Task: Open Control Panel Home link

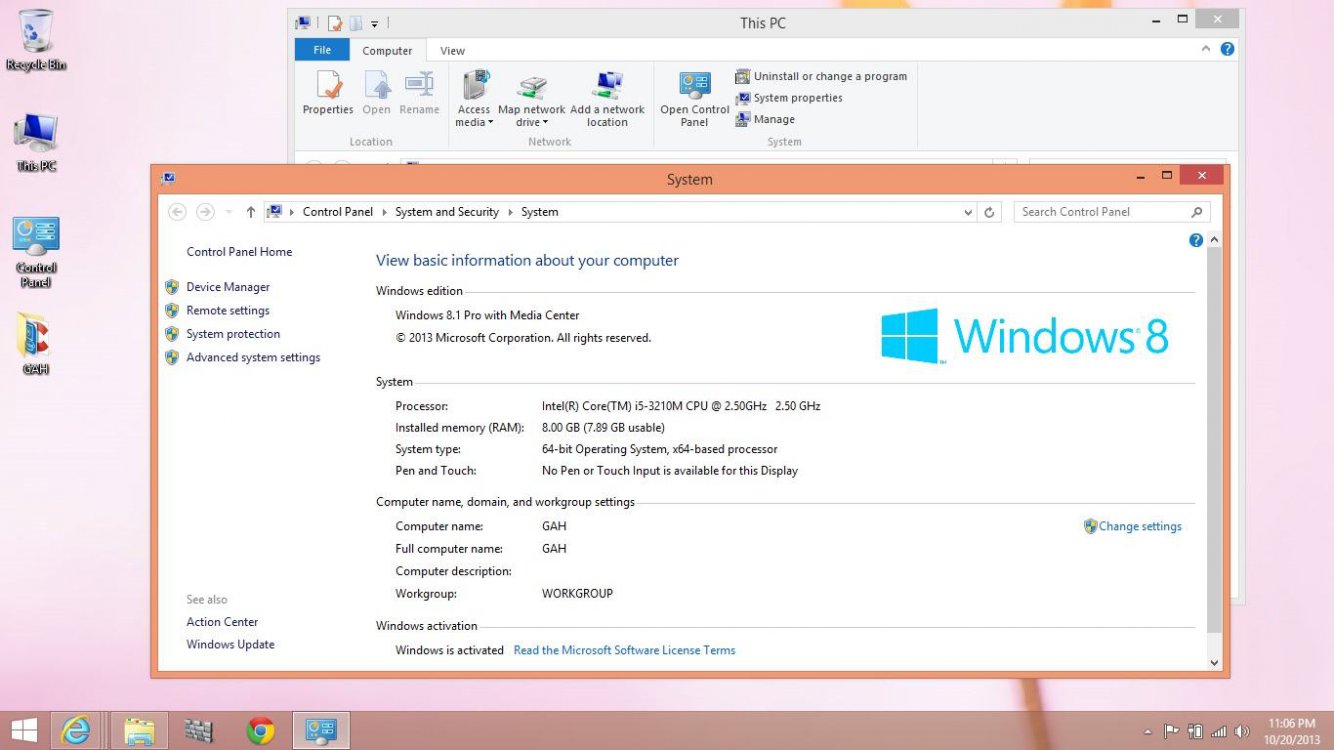Action: tap(239, 252)
